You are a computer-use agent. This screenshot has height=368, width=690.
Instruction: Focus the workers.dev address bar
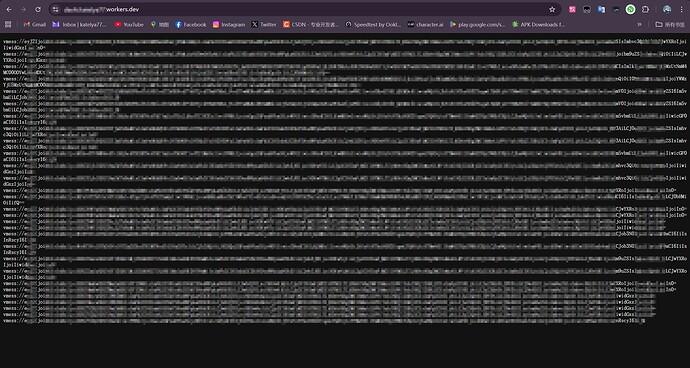coord(304,9)
